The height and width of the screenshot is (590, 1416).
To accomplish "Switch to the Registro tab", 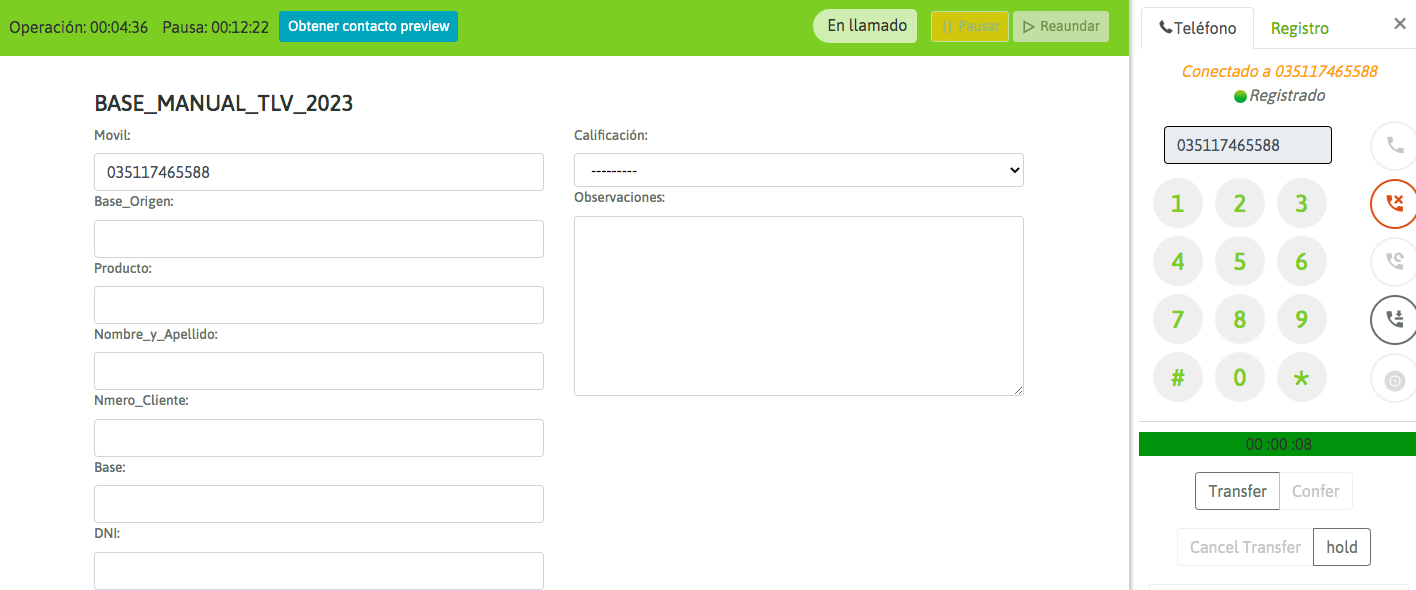I will tap(1299, 28).
